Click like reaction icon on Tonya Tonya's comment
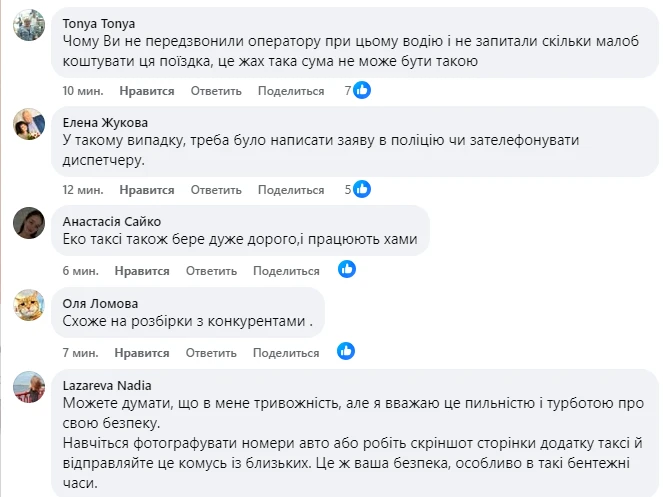663x497 pixels. coord(362,90)
